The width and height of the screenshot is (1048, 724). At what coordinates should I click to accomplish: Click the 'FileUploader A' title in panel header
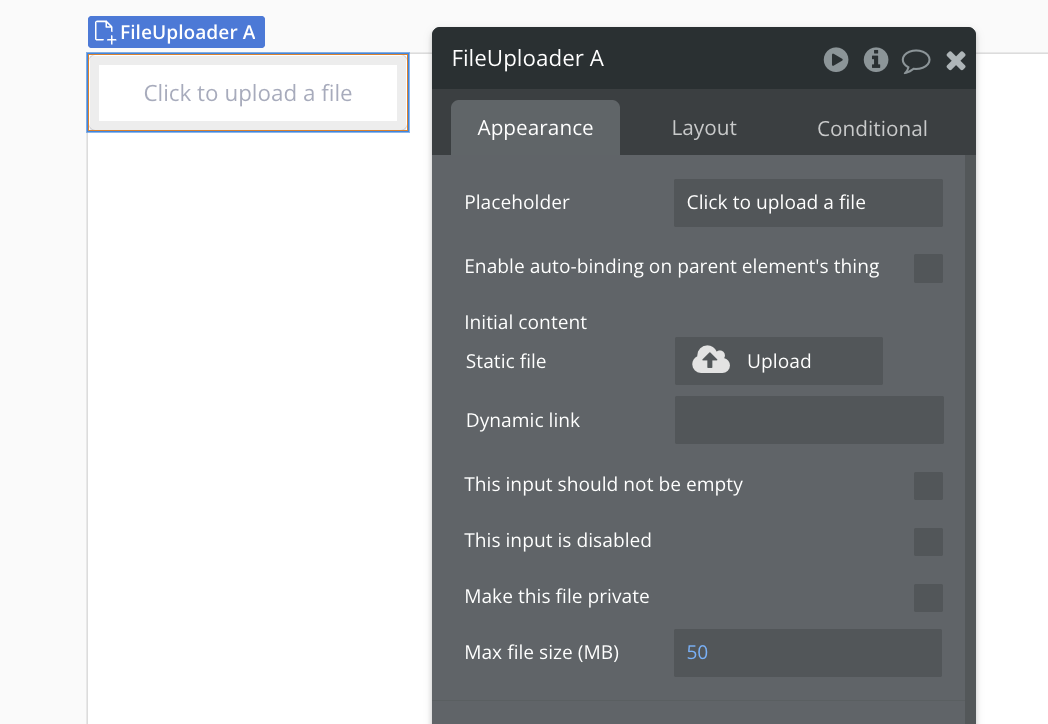click(x=528, y=59)
